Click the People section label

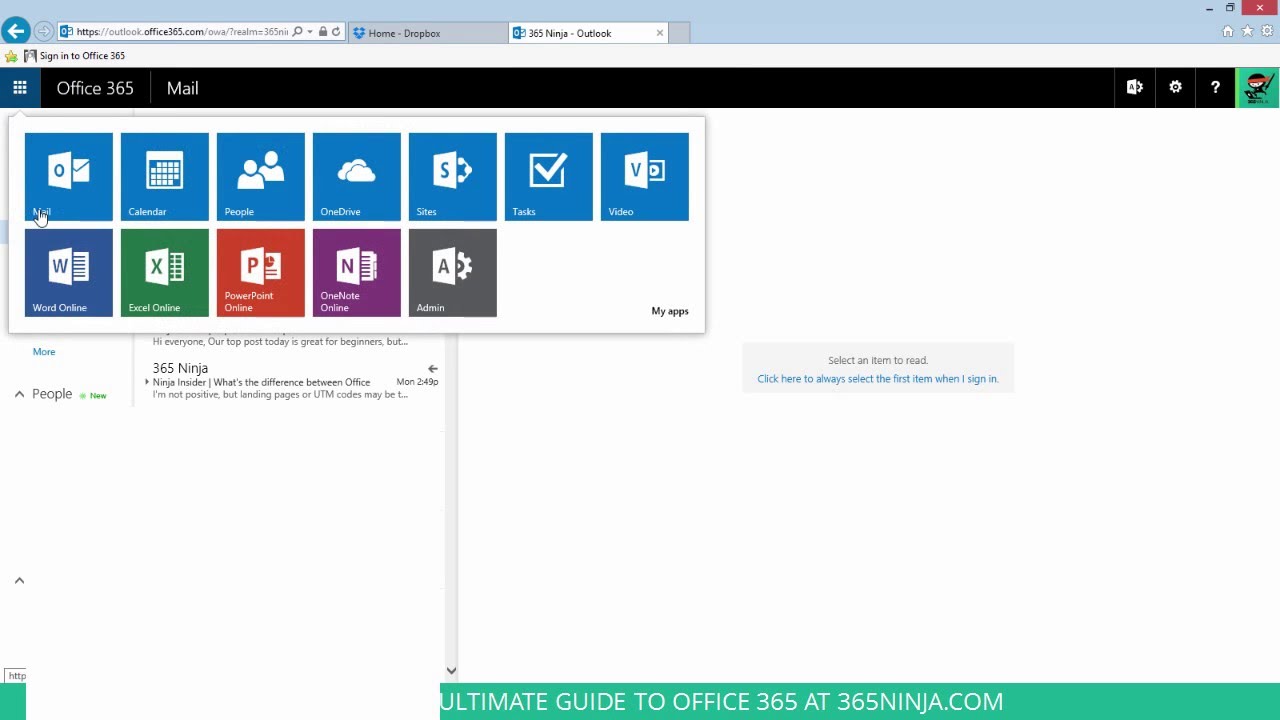[x=52, y=394]
